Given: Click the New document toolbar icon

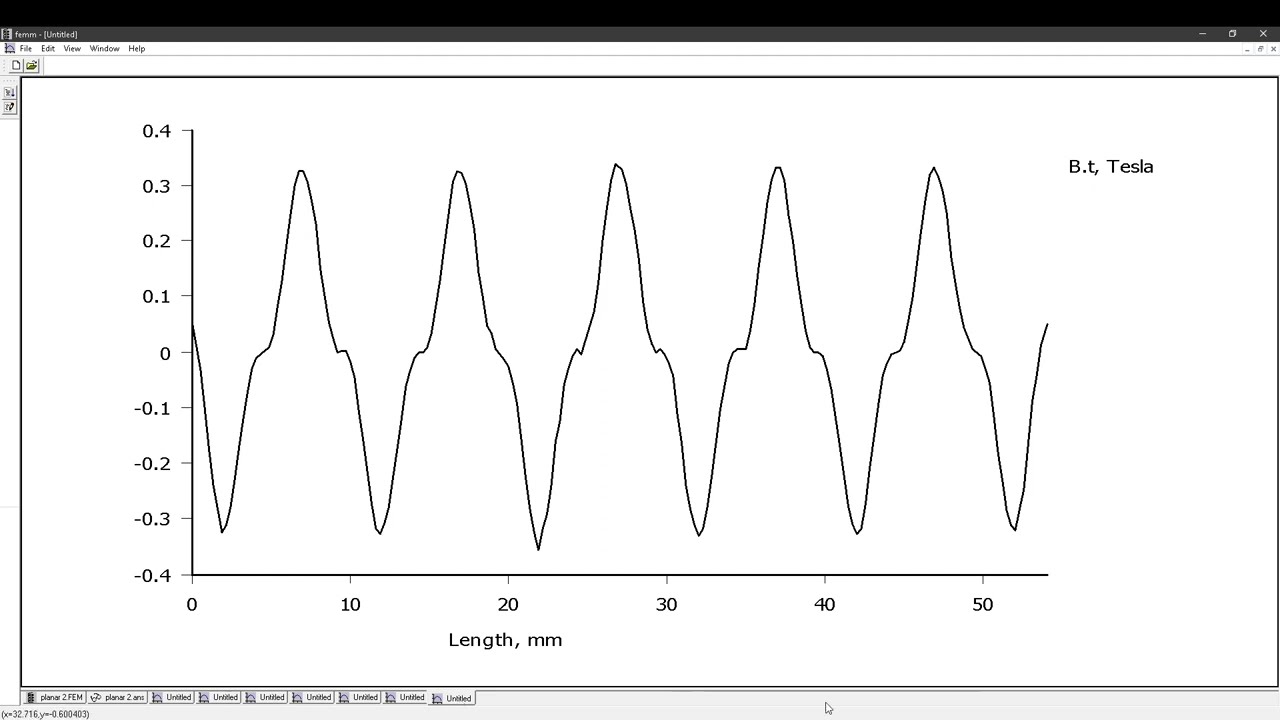Looking at the screenshot, I should tap(16, 66).
